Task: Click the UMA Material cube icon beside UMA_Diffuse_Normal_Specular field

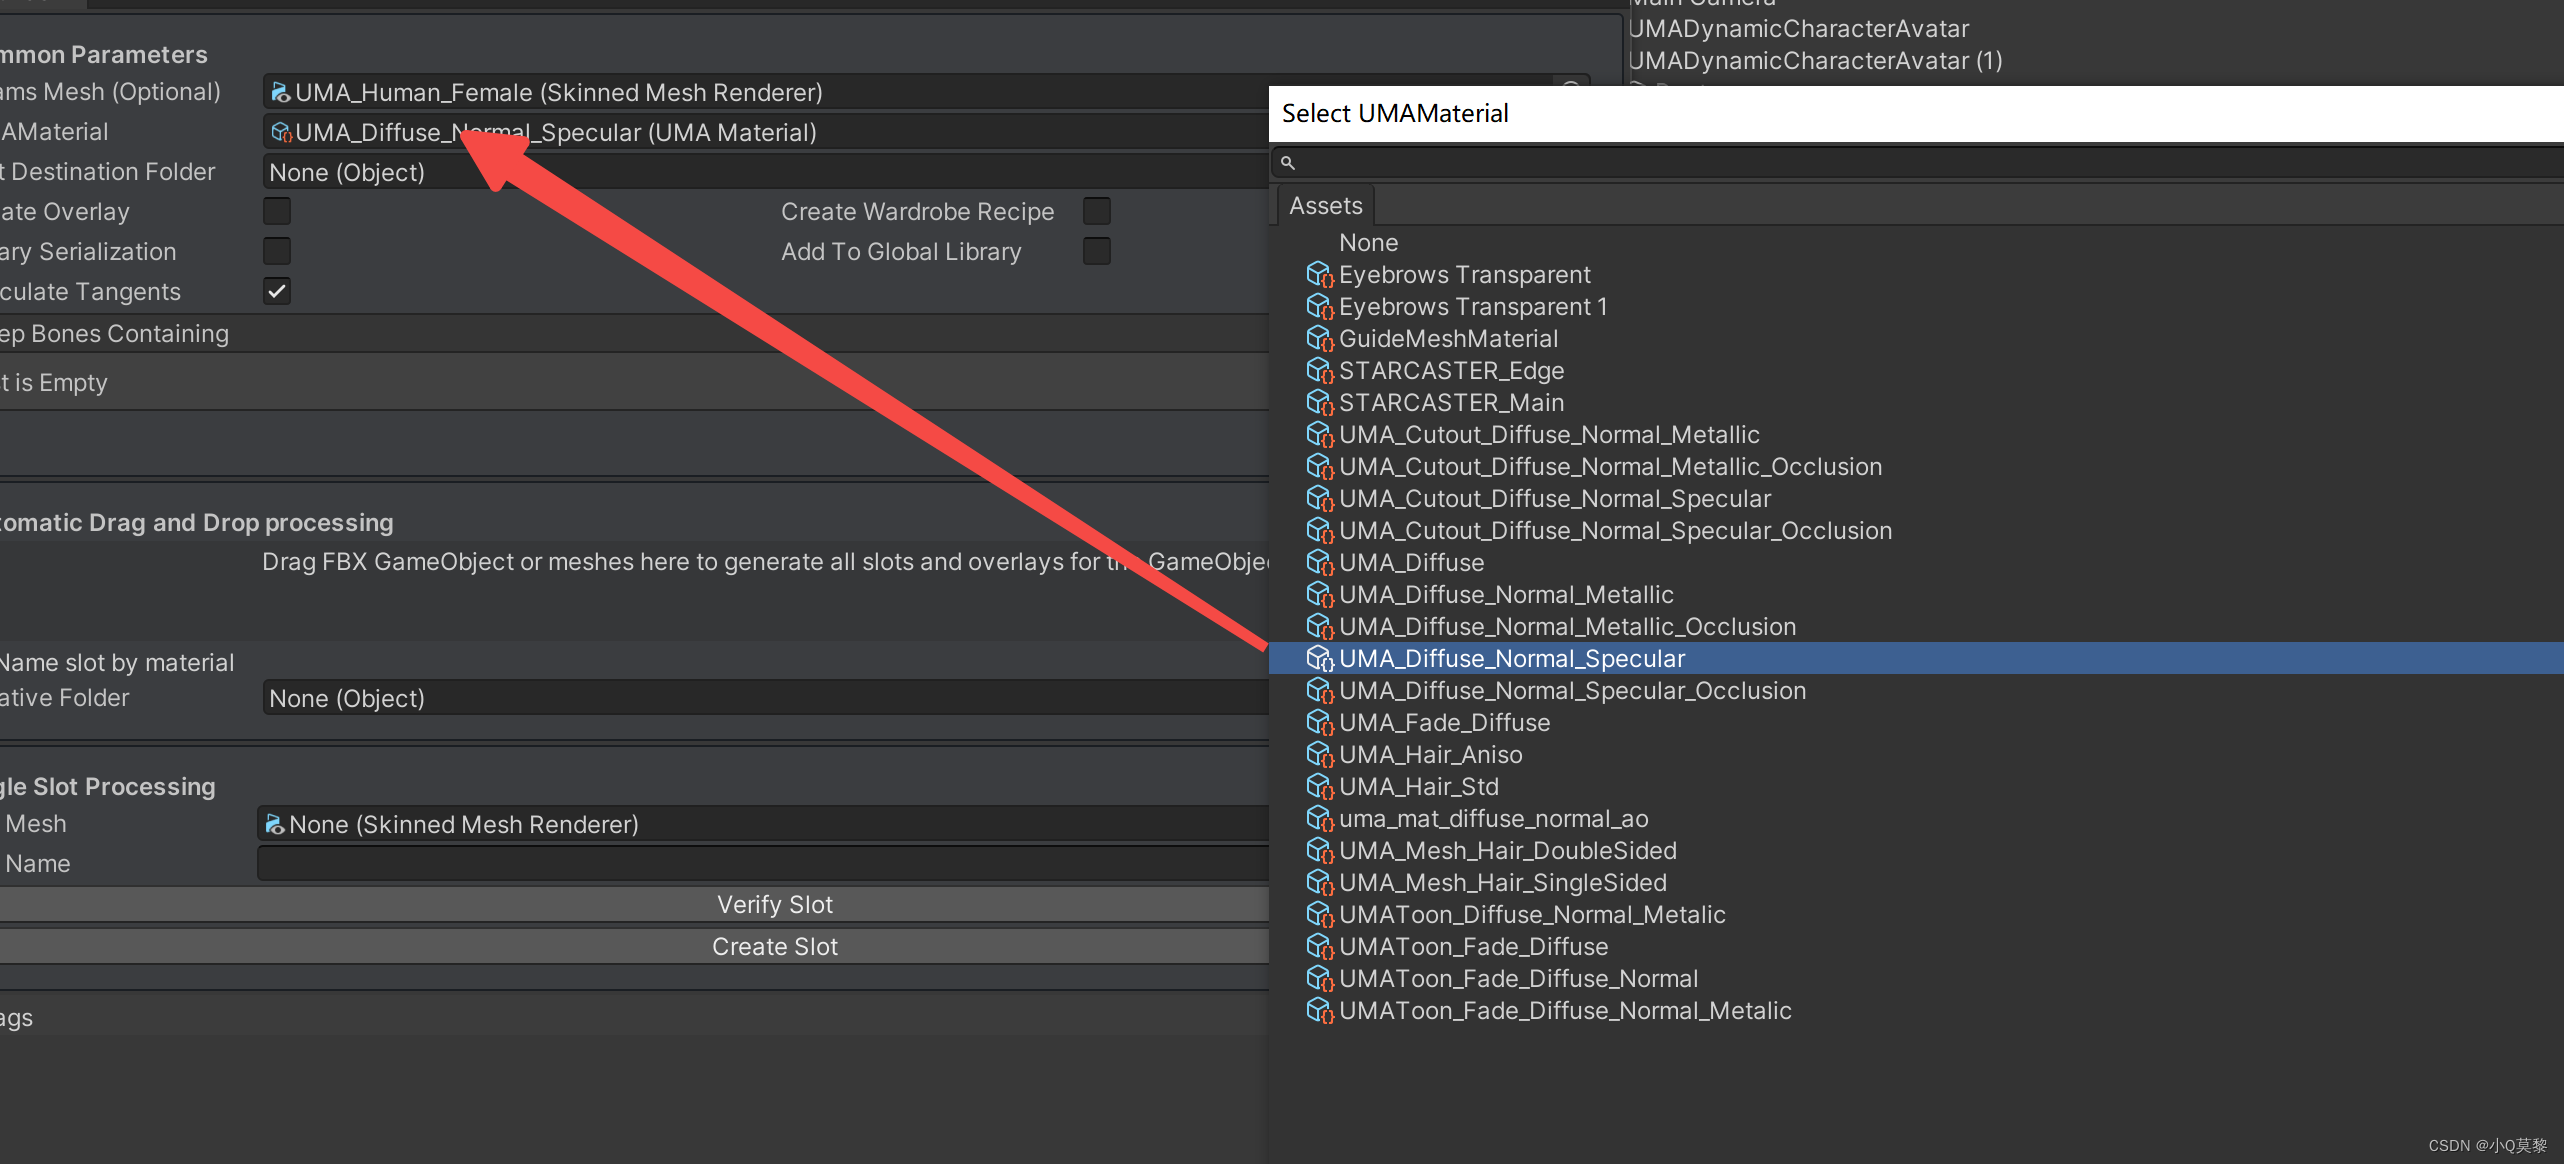Action: (281, 132)
